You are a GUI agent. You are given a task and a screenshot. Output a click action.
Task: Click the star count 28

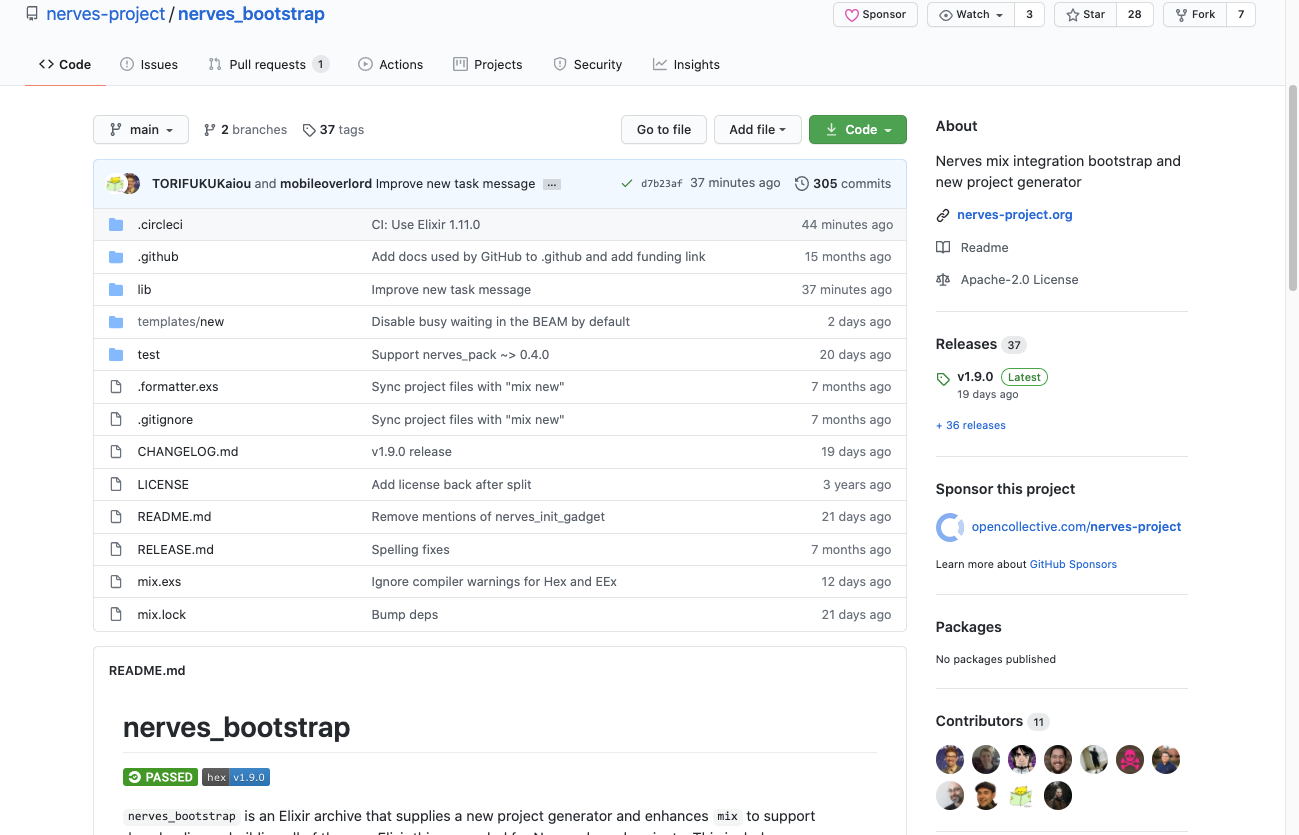(1135, 15)
